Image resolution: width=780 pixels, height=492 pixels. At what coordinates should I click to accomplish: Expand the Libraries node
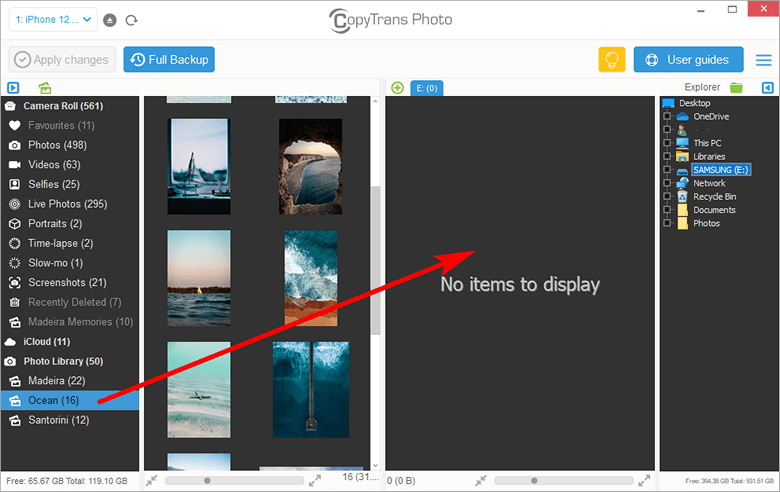(x=667, y=156)
